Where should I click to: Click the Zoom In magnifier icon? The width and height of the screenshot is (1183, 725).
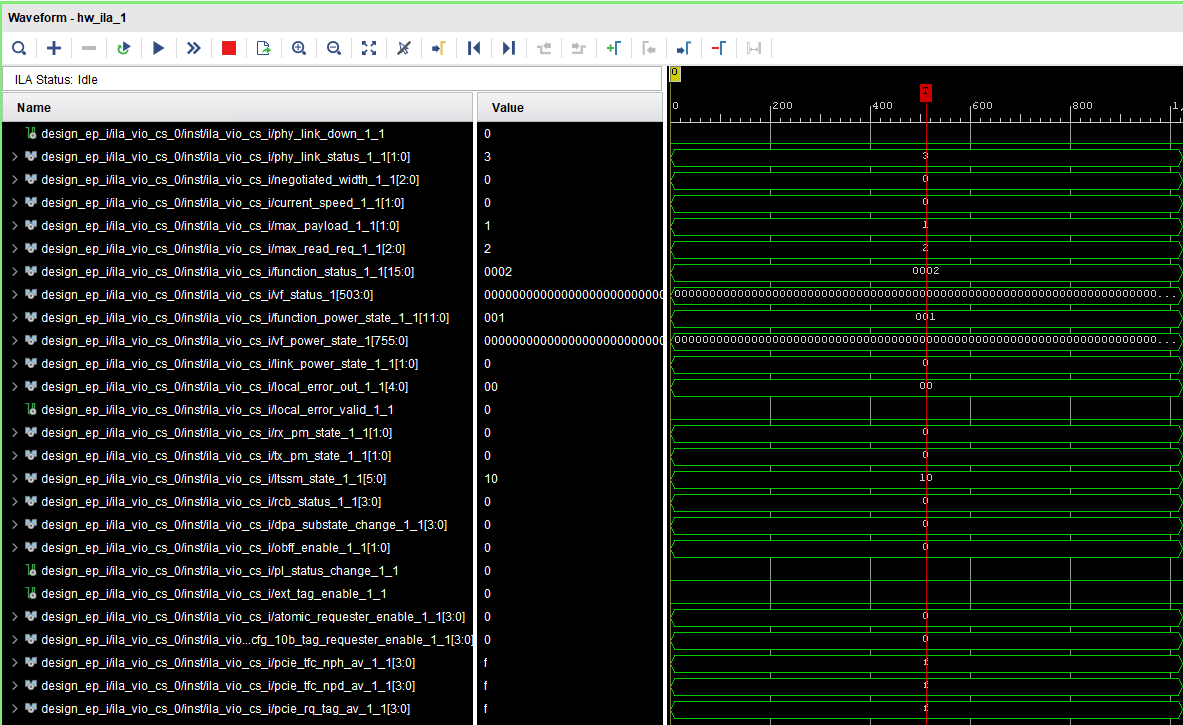point(299,48)
